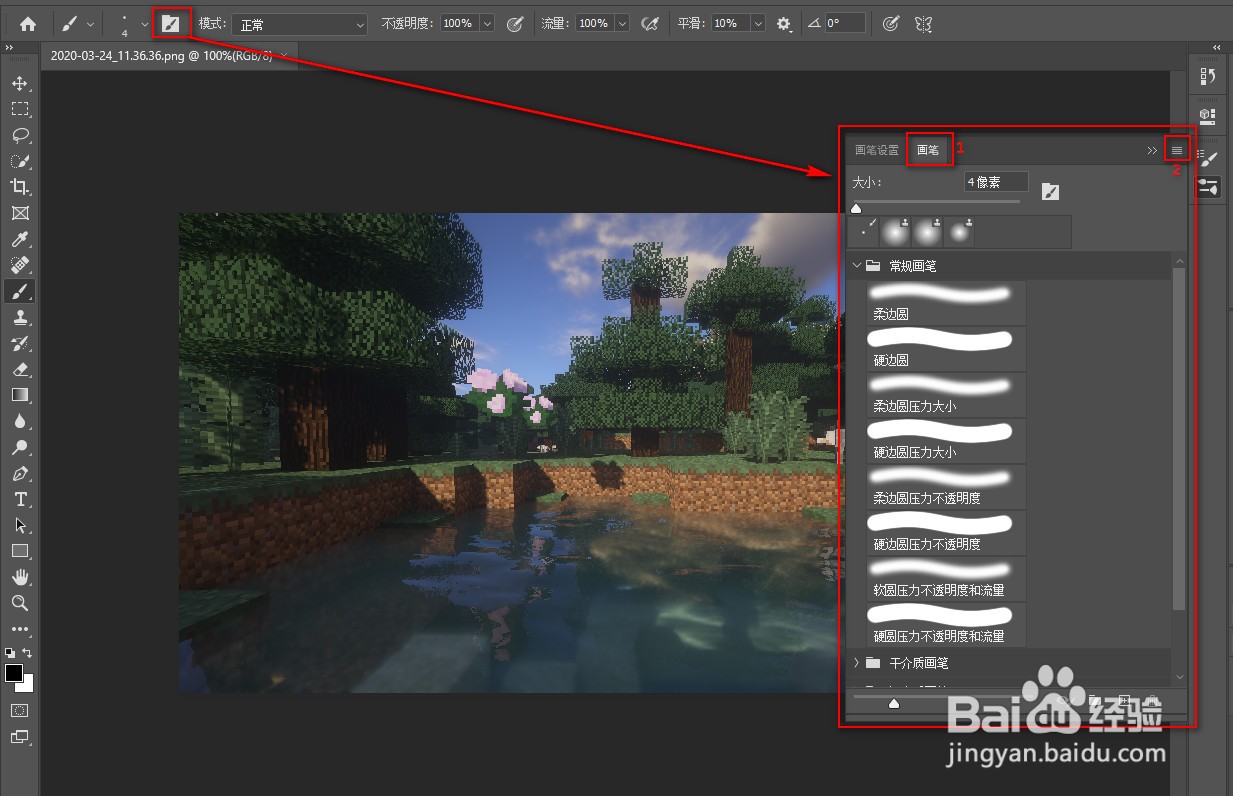Select the Crop tool
This screenshot has width=1233, height=796.
click(19, 187)
